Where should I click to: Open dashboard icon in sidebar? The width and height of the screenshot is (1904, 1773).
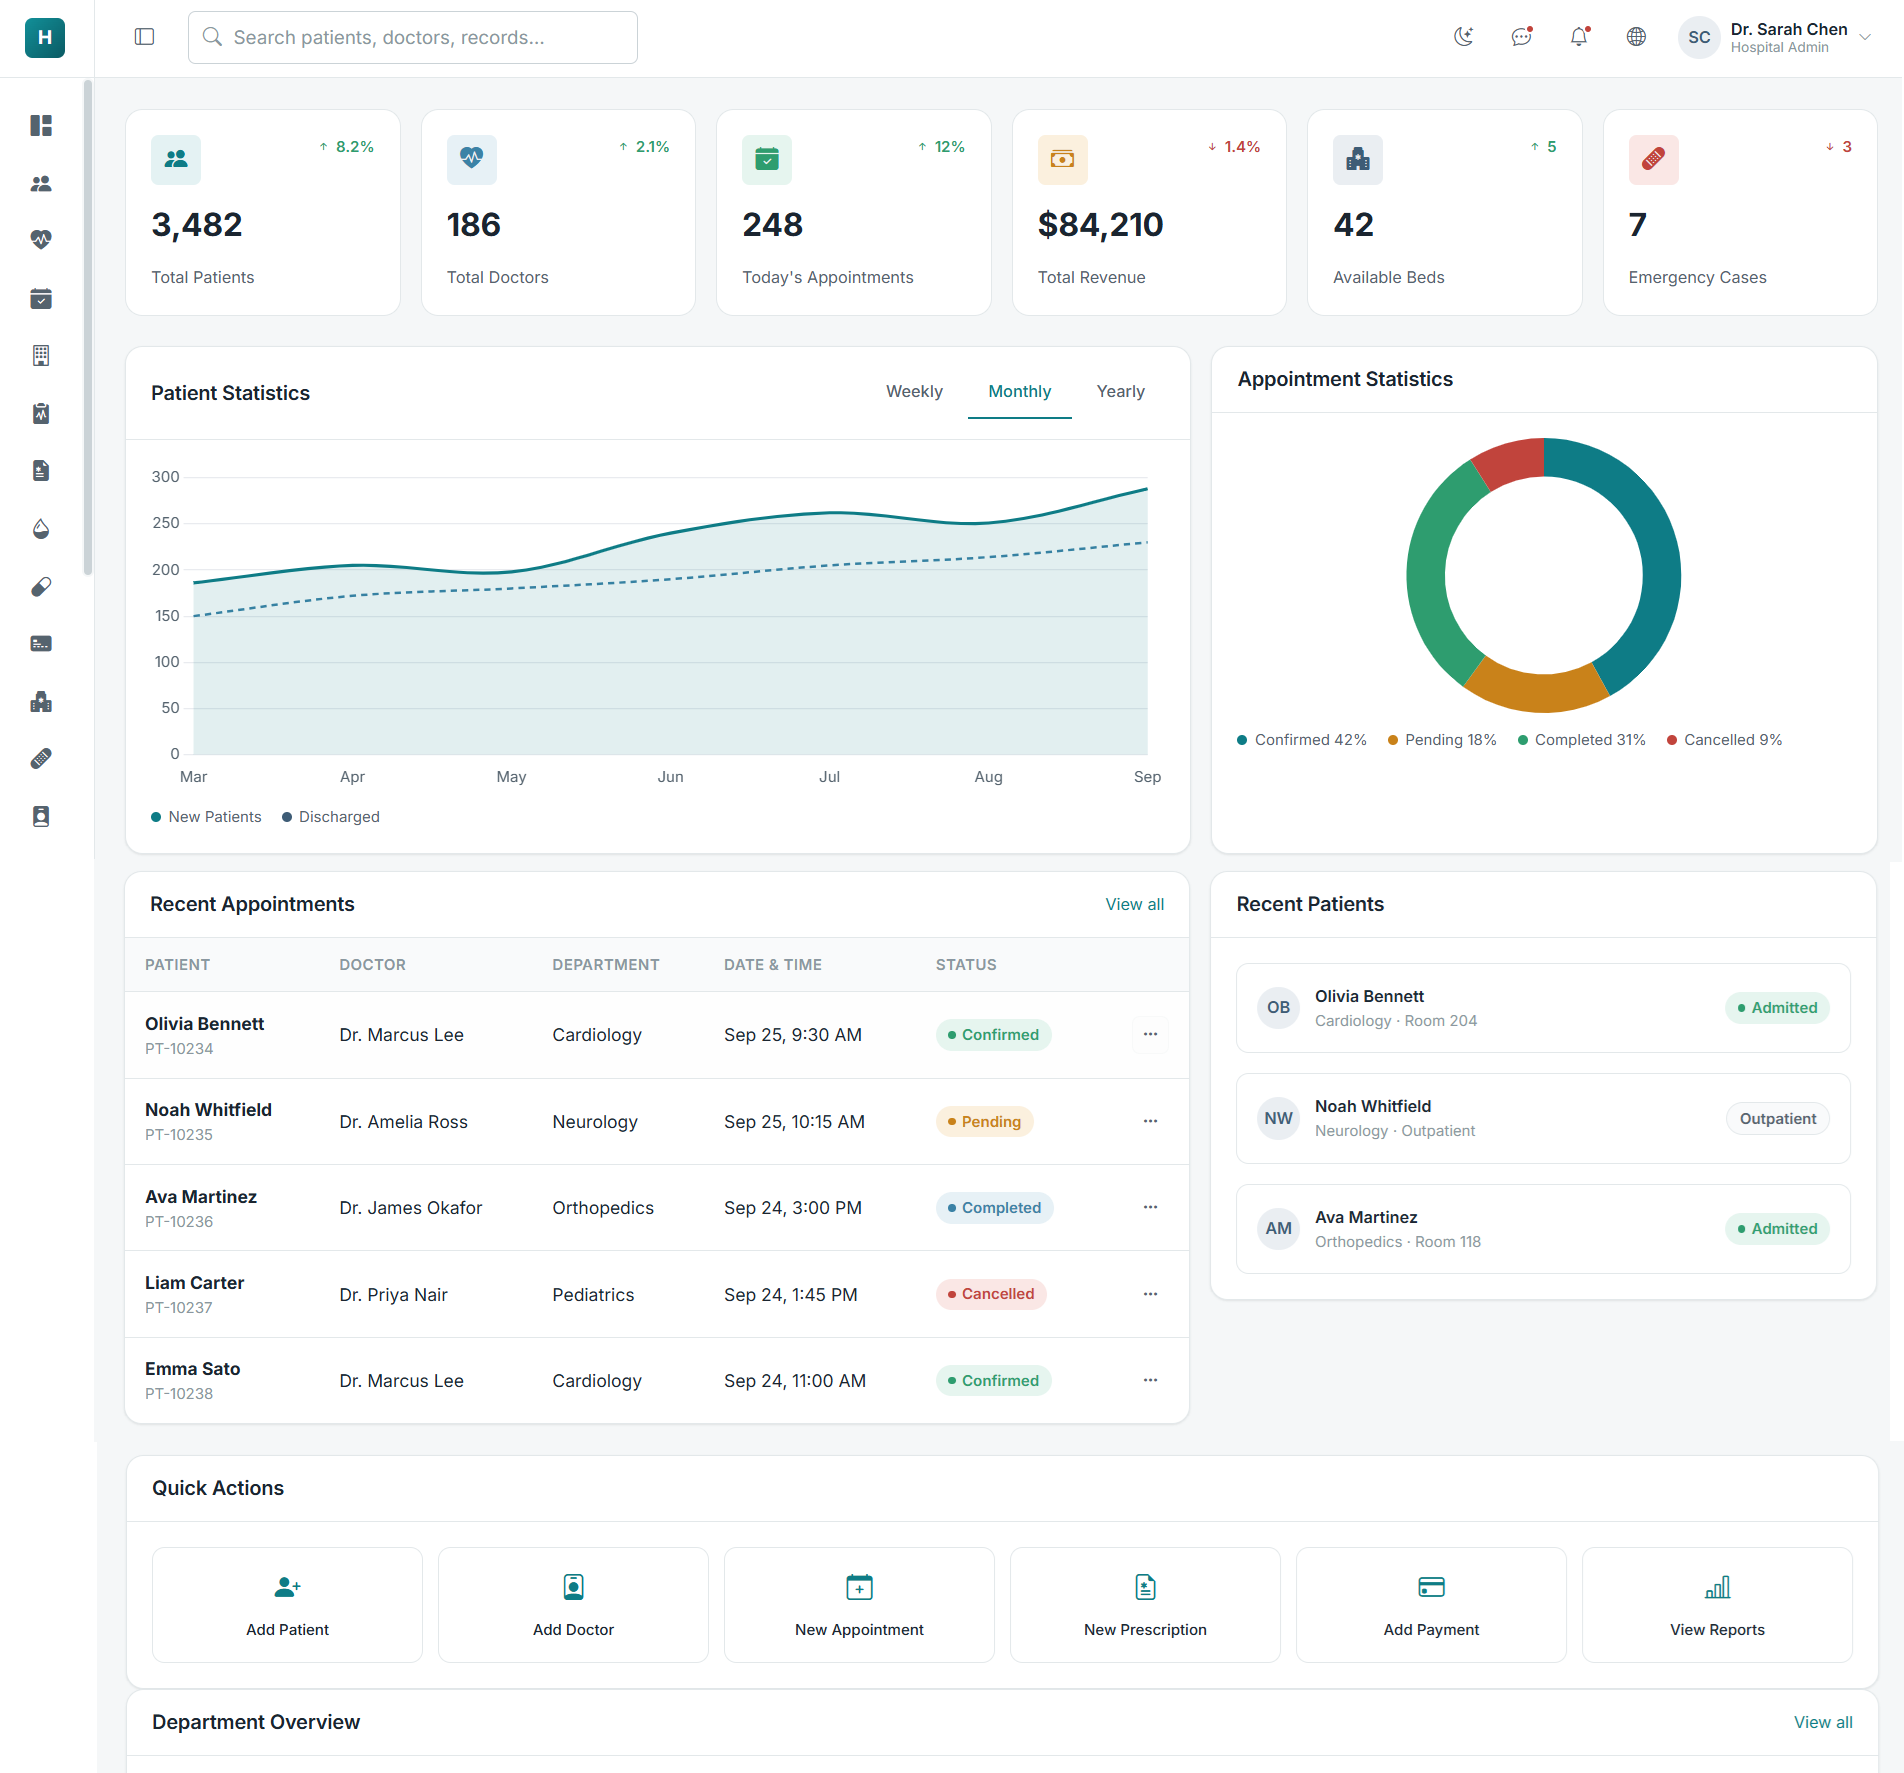pyautogui.click(x=41, y=125)
